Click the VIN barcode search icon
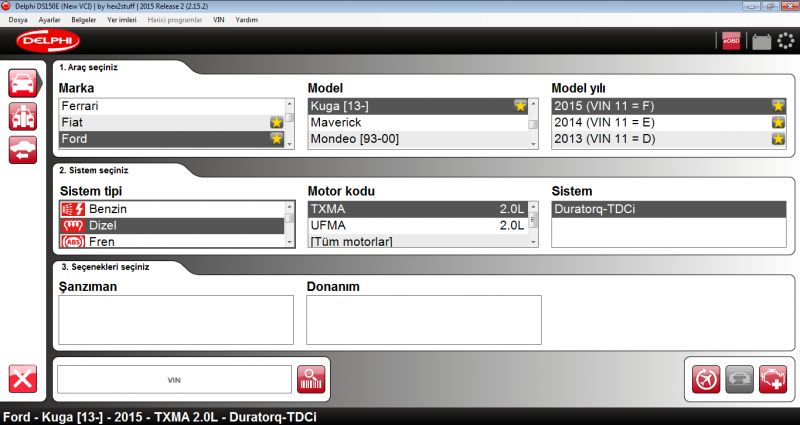800x425 pixels. pyautogui.click(x=311, y=380)
